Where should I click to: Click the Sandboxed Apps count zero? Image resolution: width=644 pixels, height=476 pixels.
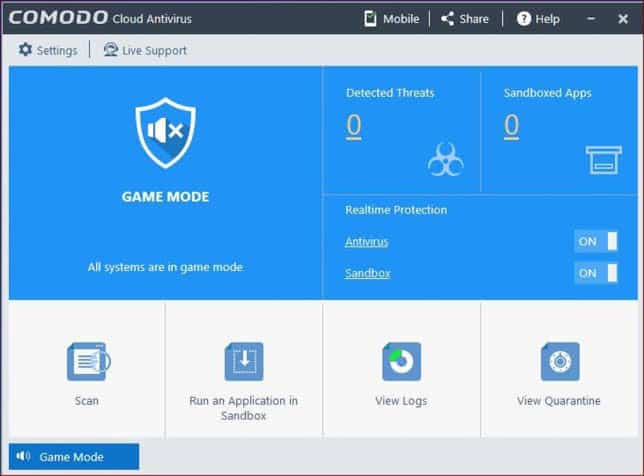pyautogui.click(x=511, y=126)
